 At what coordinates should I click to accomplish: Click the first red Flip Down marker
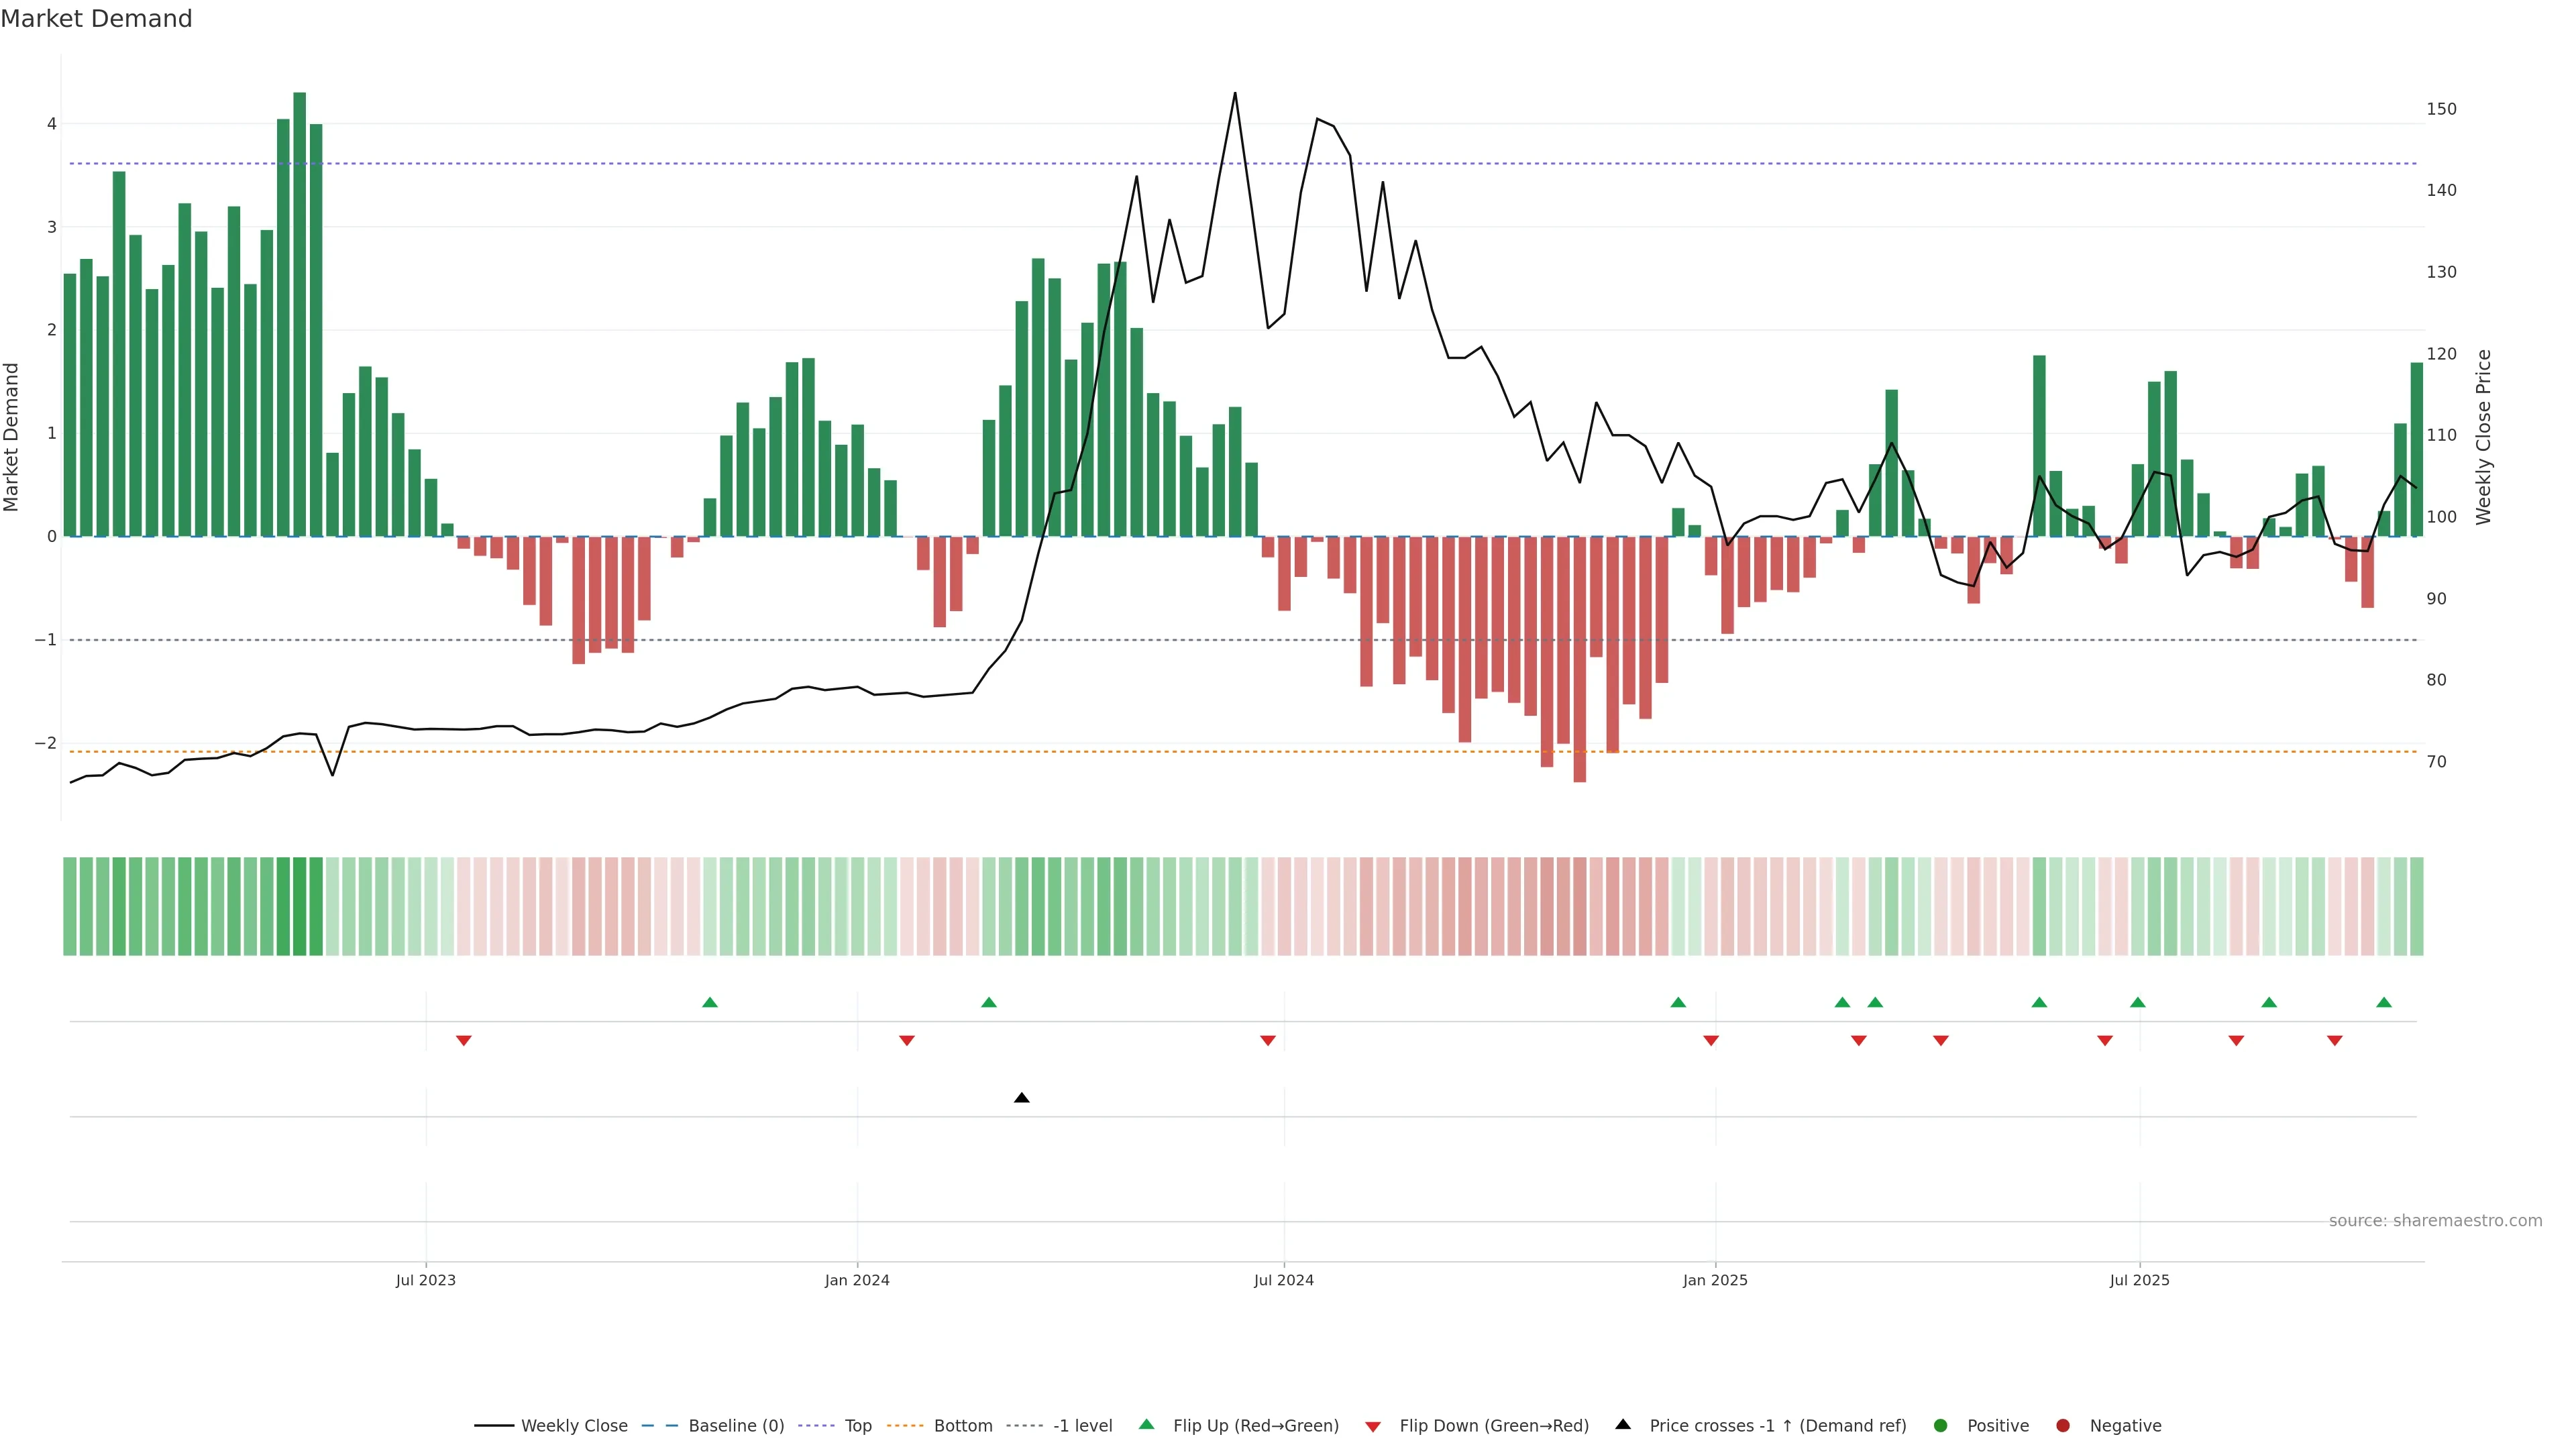pos(463,1041)
